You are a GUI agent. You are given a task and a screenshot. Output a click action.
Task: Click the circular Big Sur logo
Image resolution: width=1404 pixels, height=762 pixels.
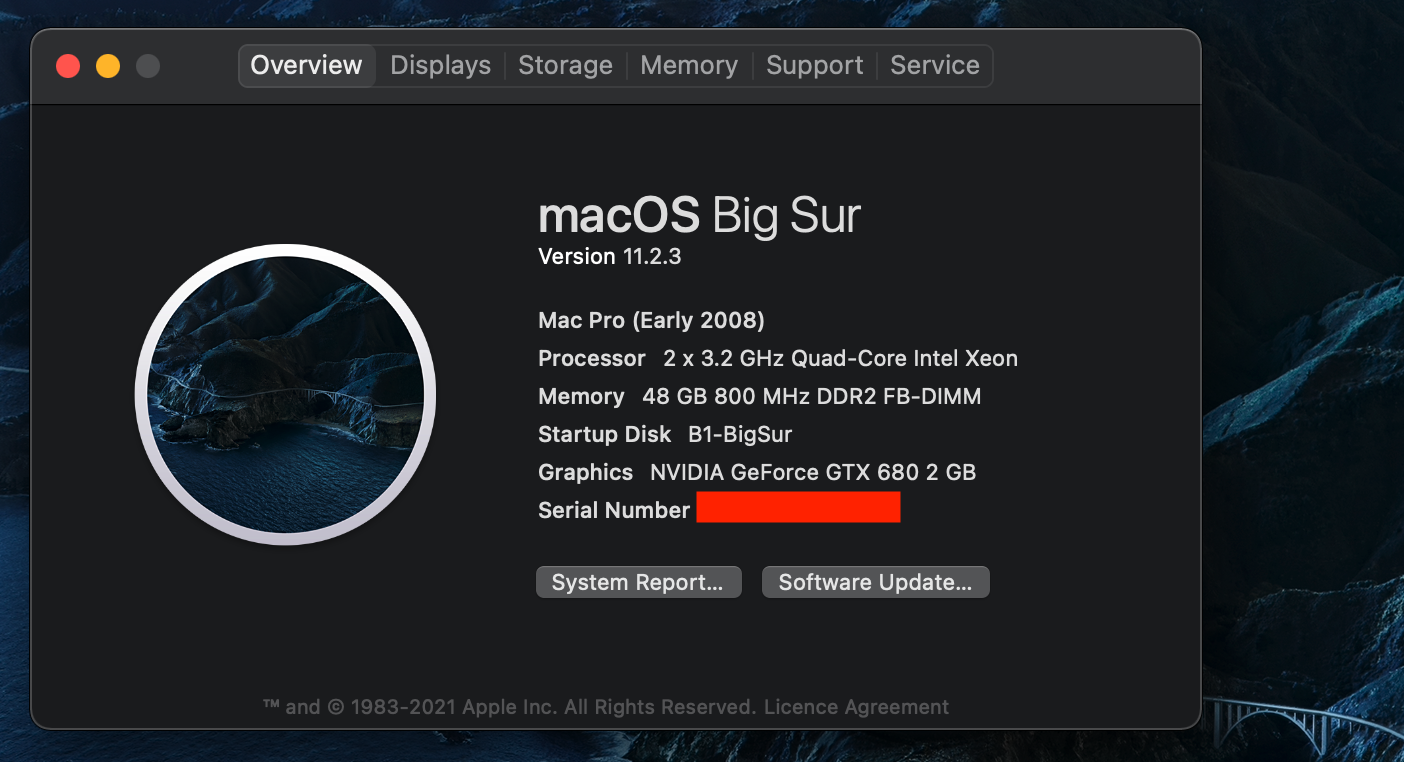click(285, 395)
